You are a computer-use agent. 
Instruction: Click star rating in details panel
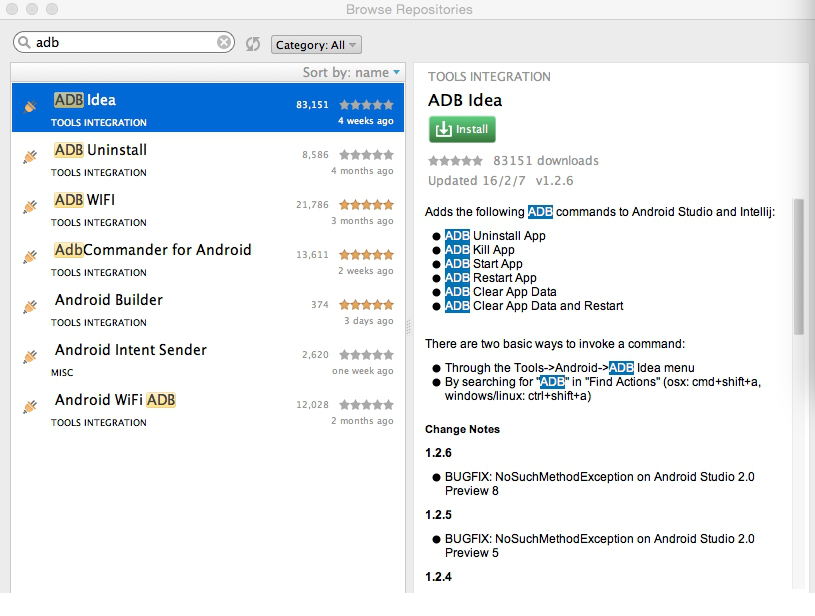click(455, 161)
